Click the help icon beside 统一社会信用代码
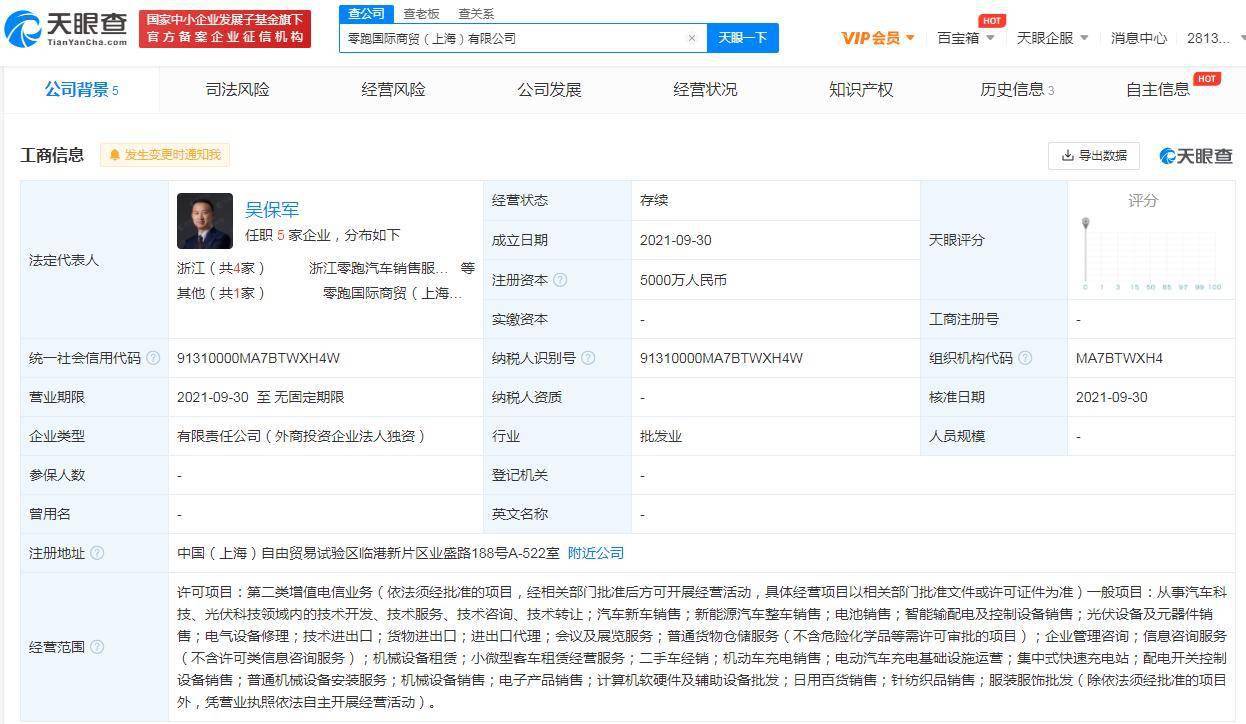The width and height of the screenshot is (1246, 724). click(153, 358)
